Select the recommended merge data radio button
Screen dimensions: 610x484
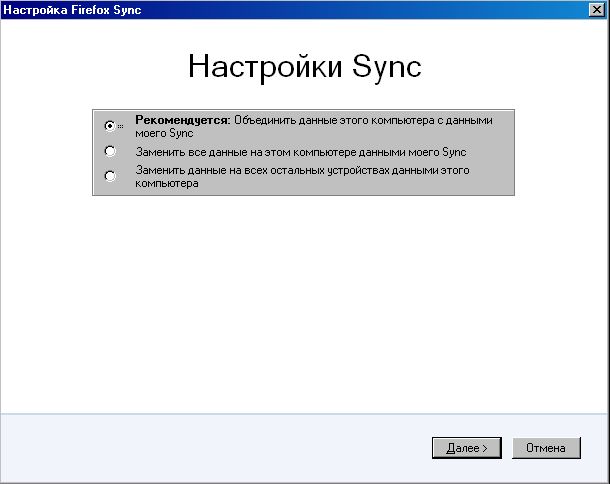pyautogui.click(x=110, y=126)
